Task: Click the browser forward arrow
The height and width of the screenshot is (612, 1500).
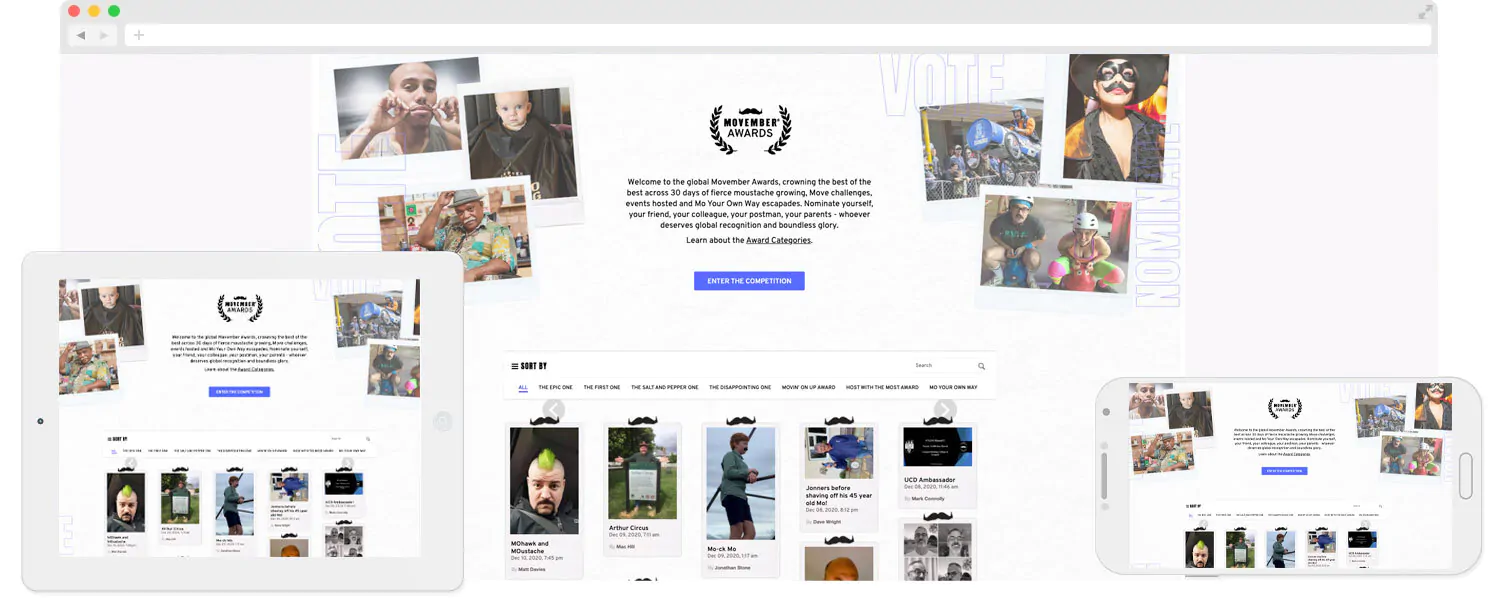Action: pyautogui.click(x=103, y=35)
